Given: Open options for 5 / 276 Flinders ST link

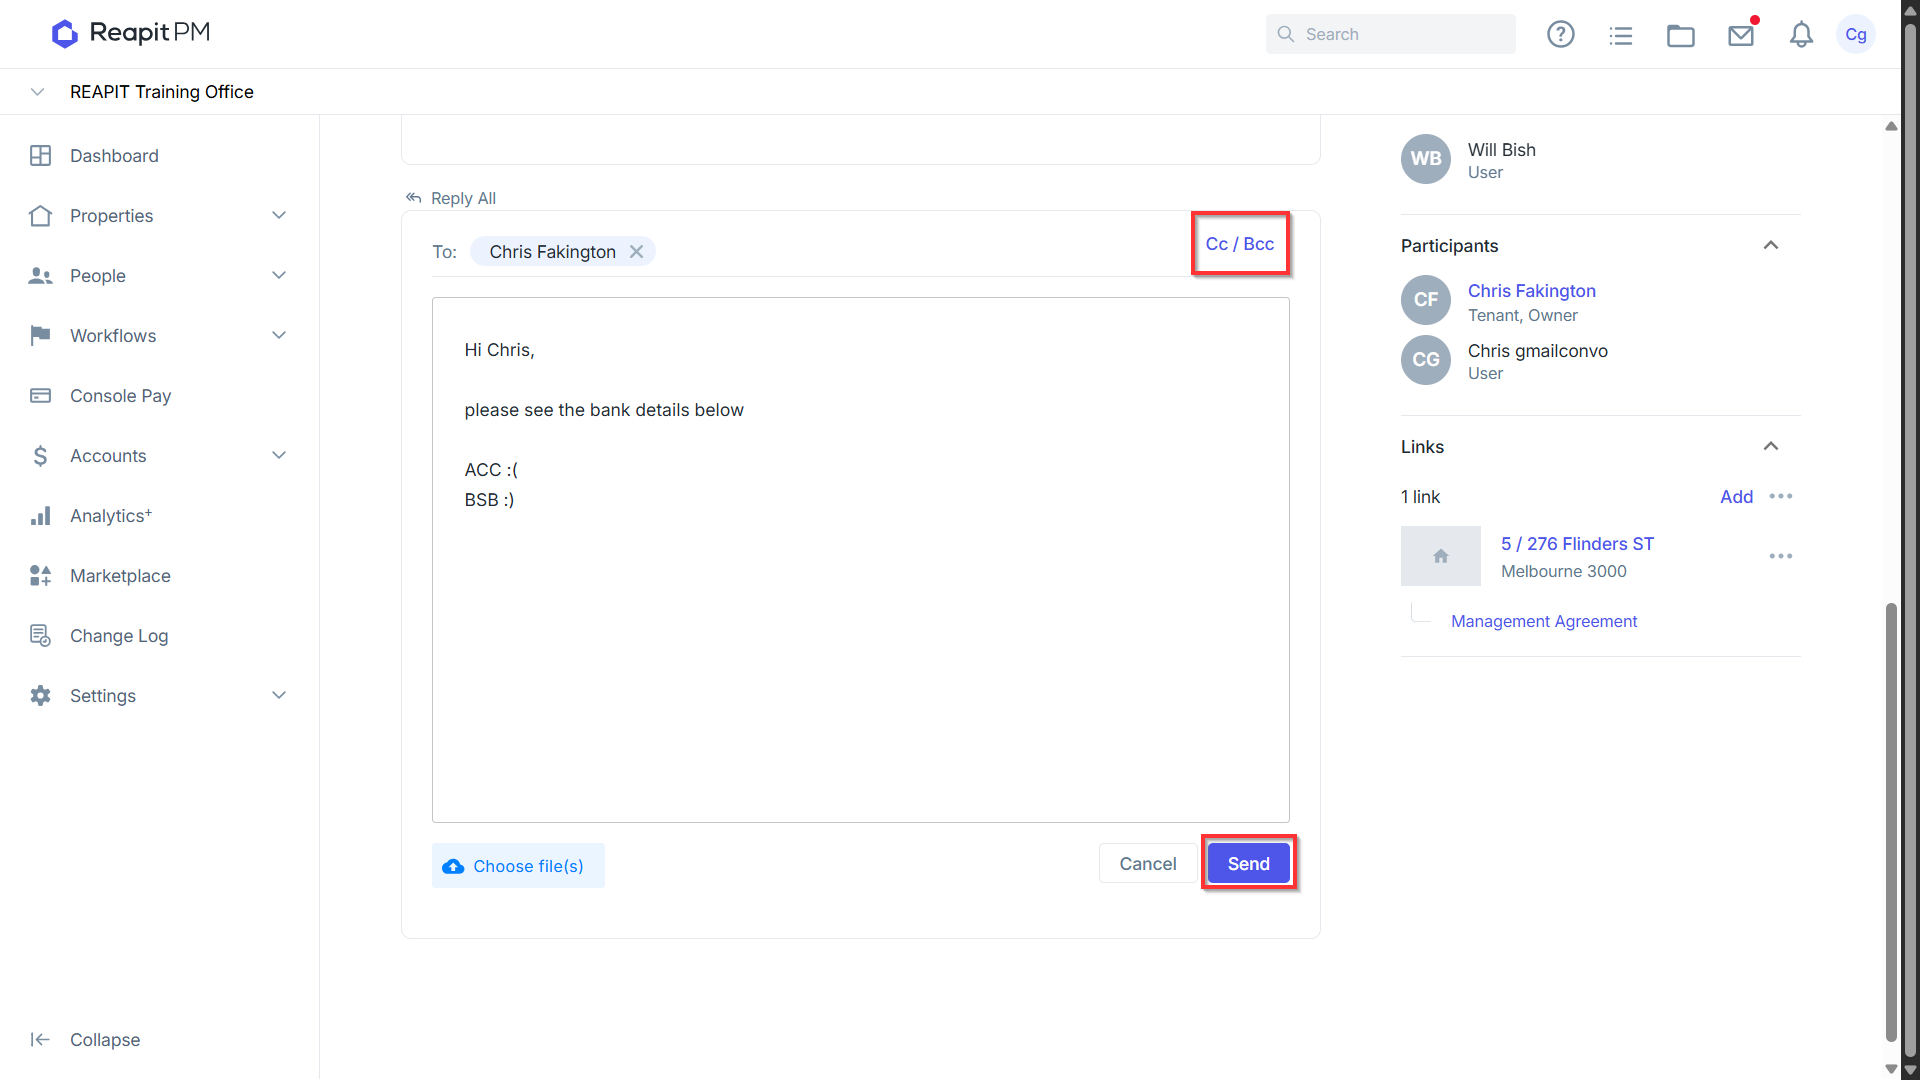Looking at the screenshot, I should (x=1780, y=556).
